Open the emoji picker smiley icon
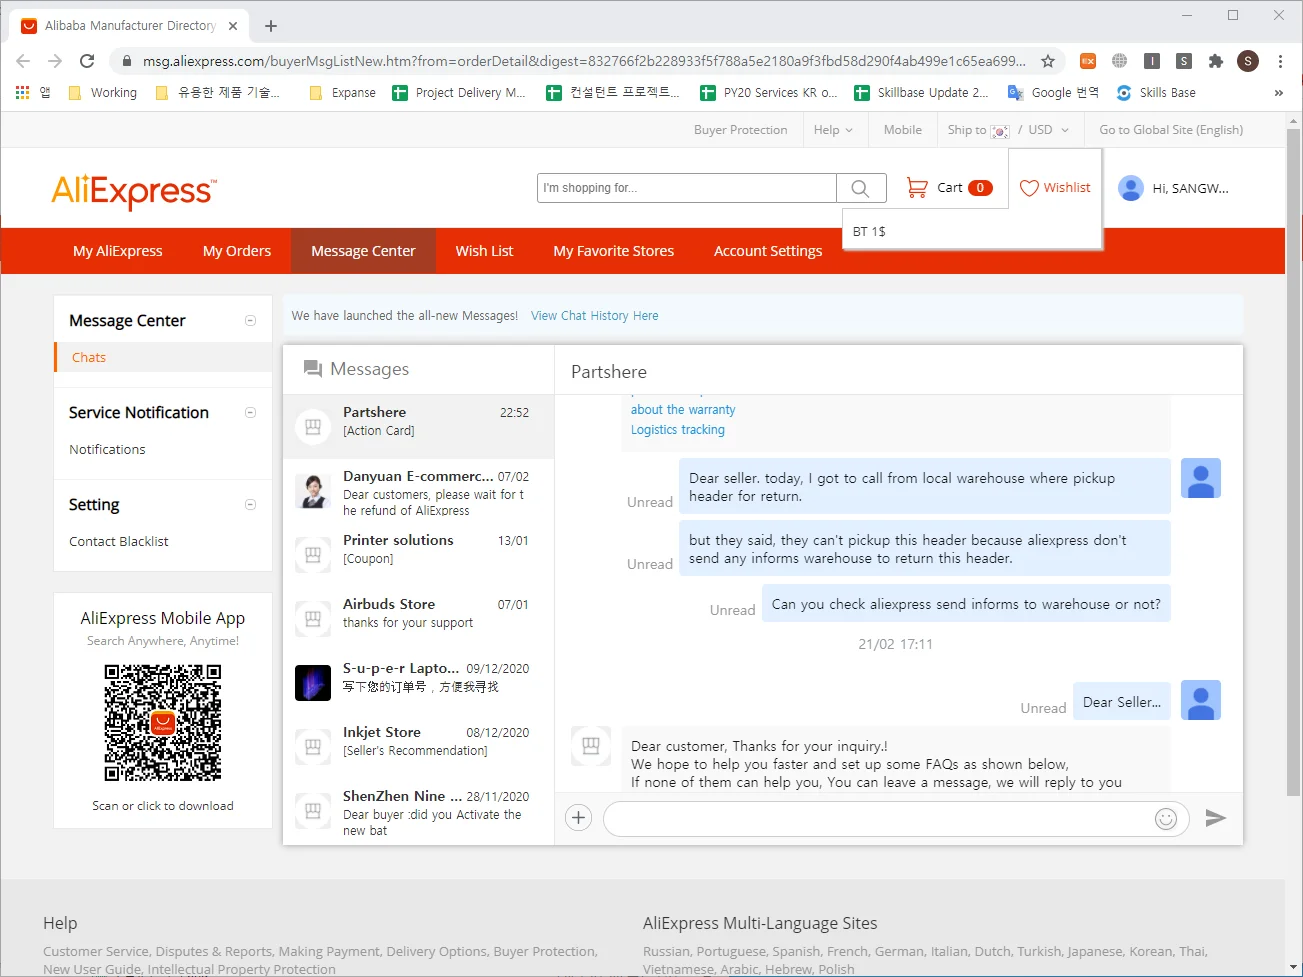This screenshot has height=977, width=1303. click(1166, 819)
